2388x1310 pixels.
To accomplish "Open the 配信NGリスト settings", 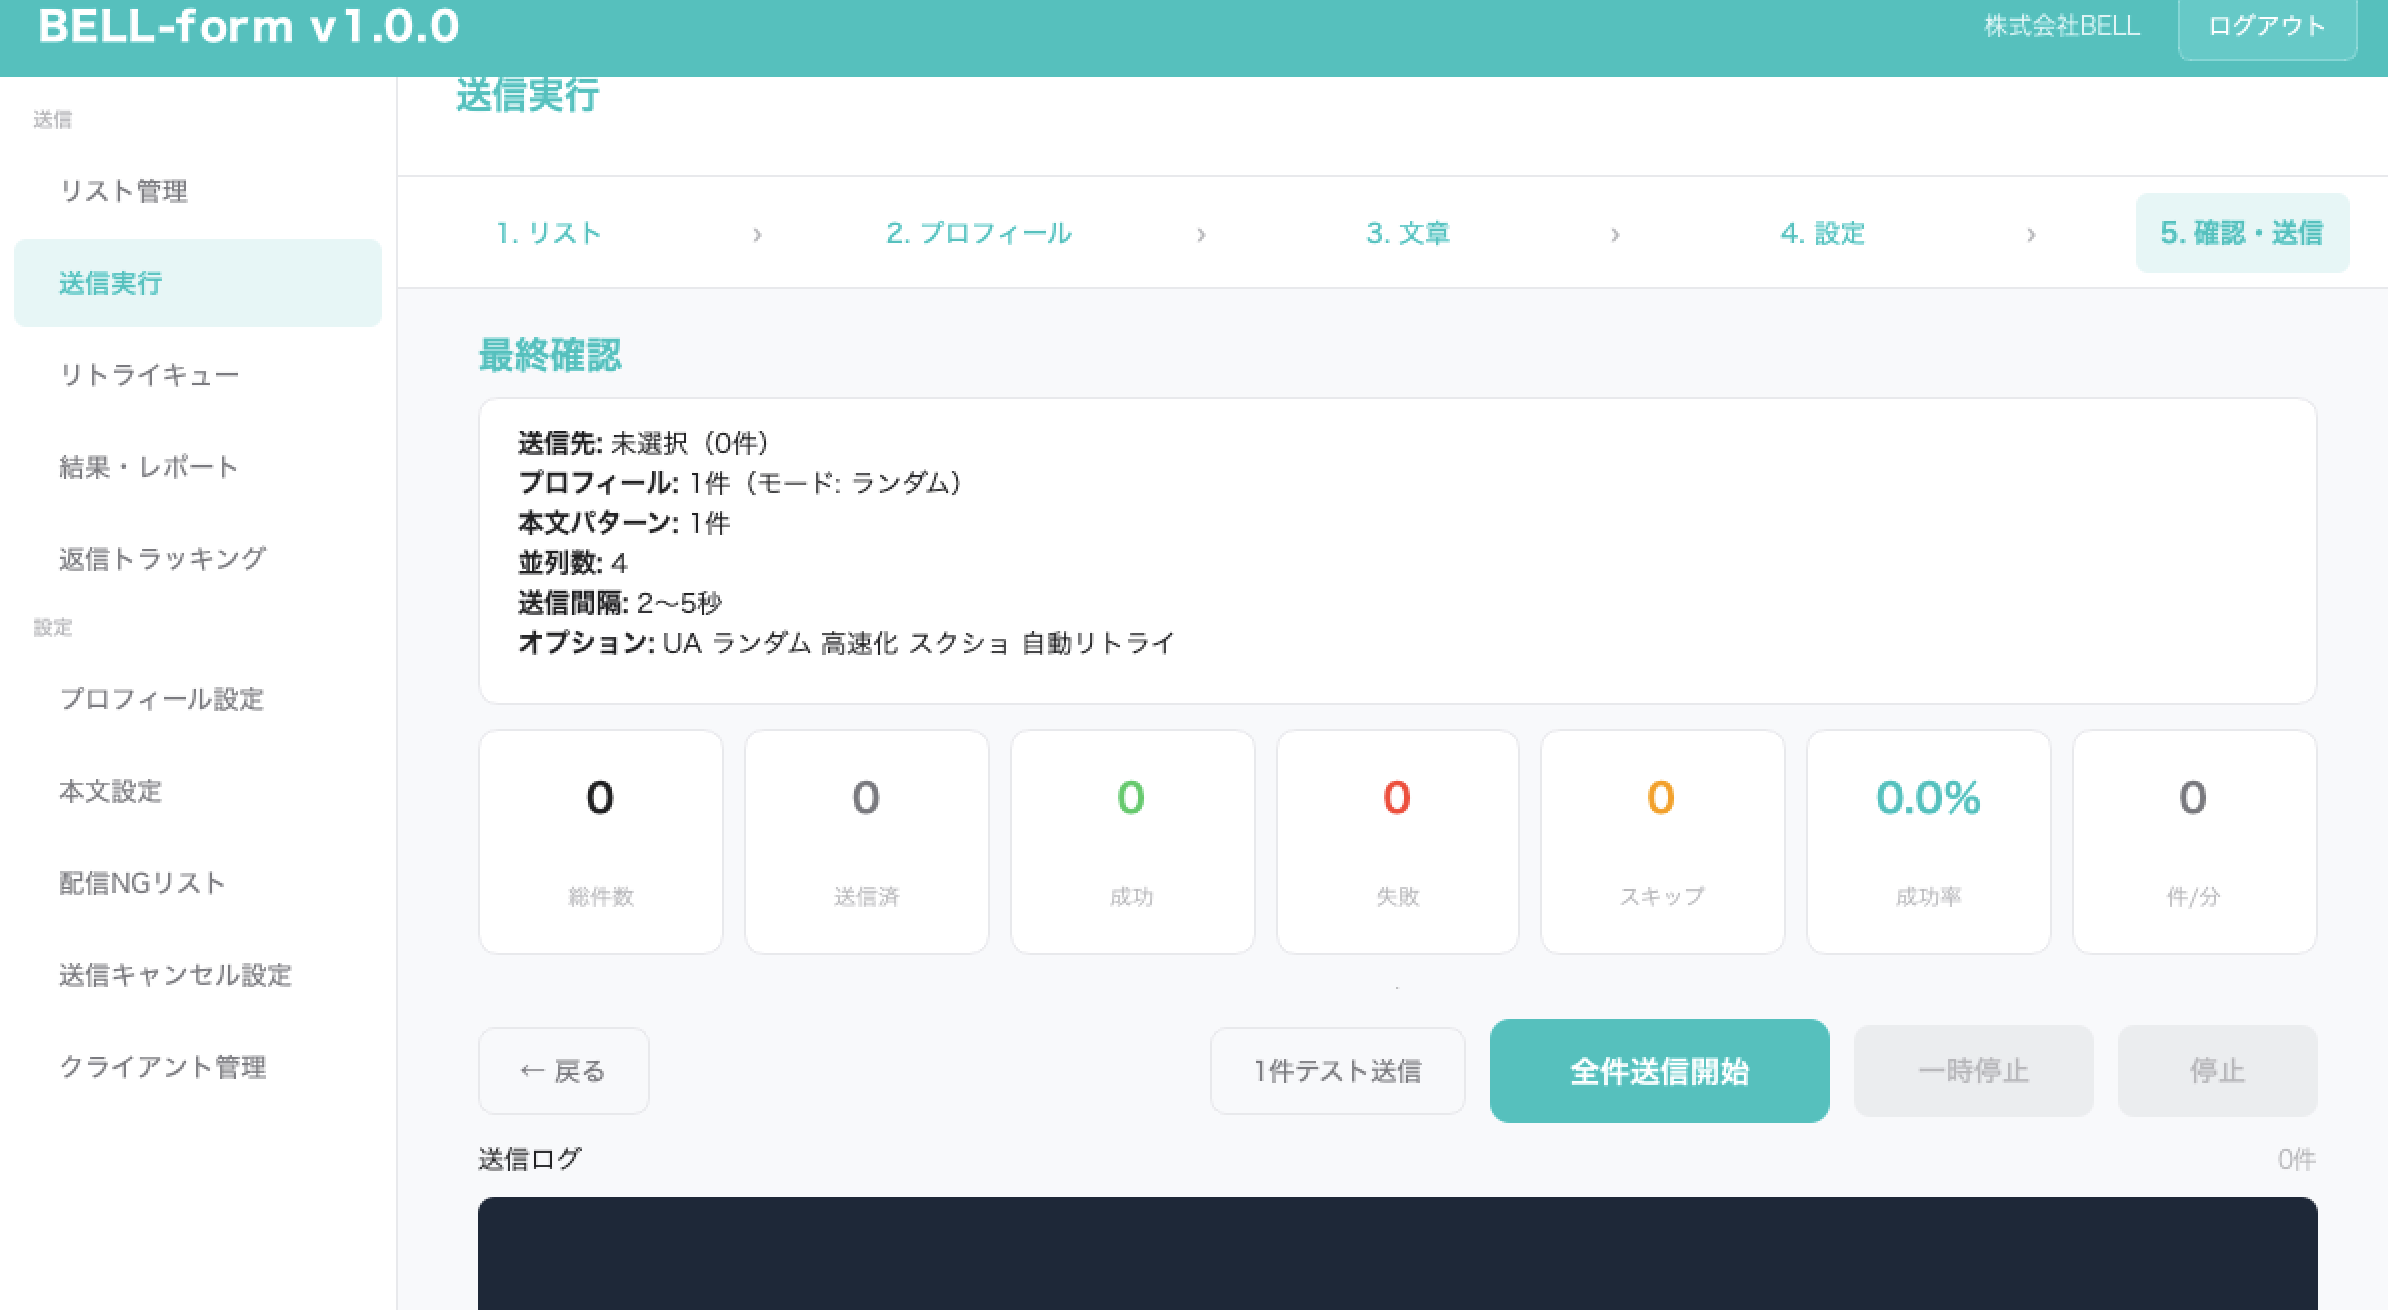I will (x=143, y=883).
